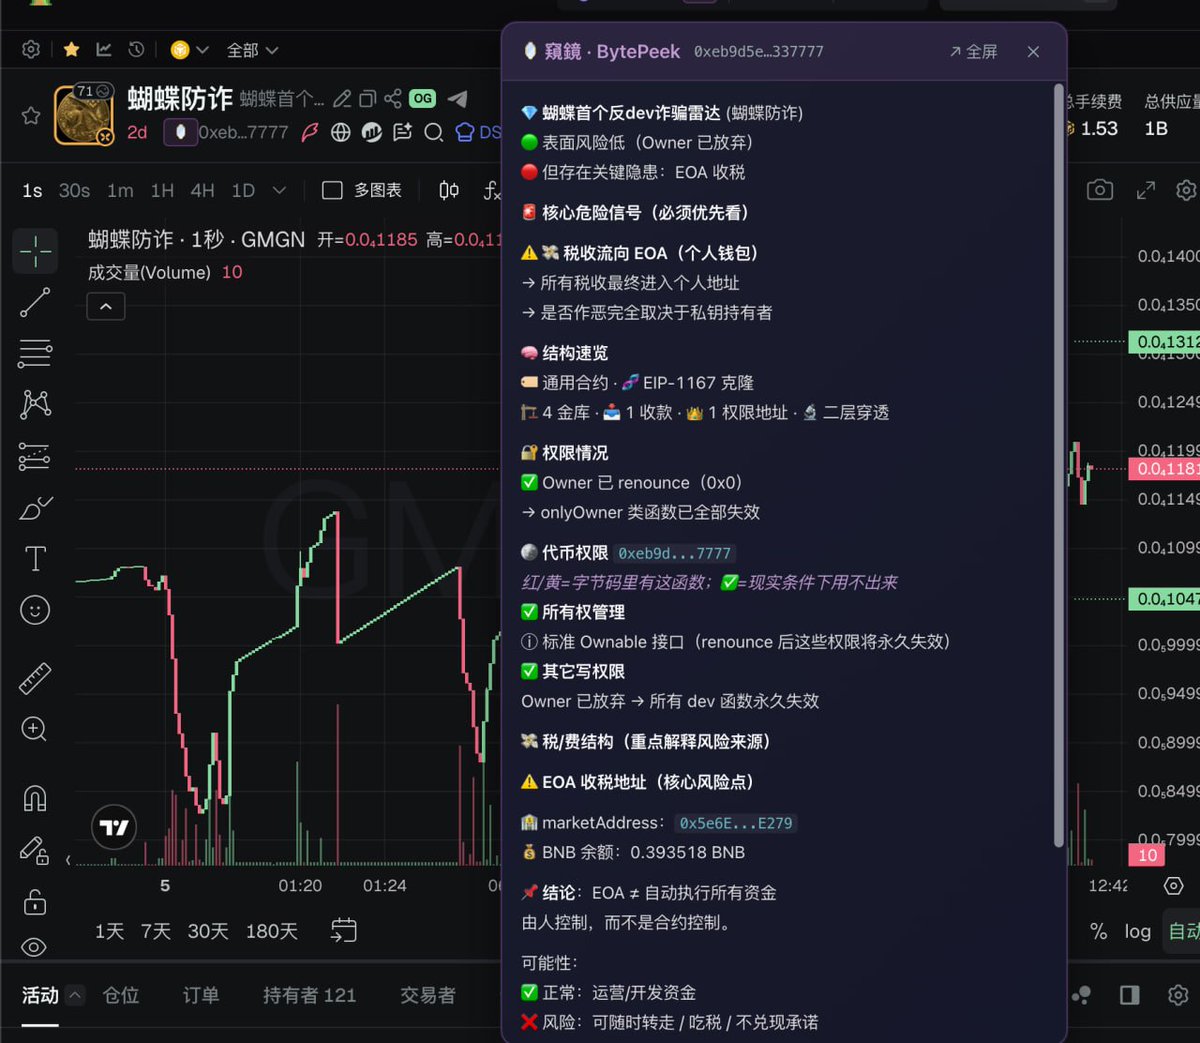Click the green OG badge

422,98
